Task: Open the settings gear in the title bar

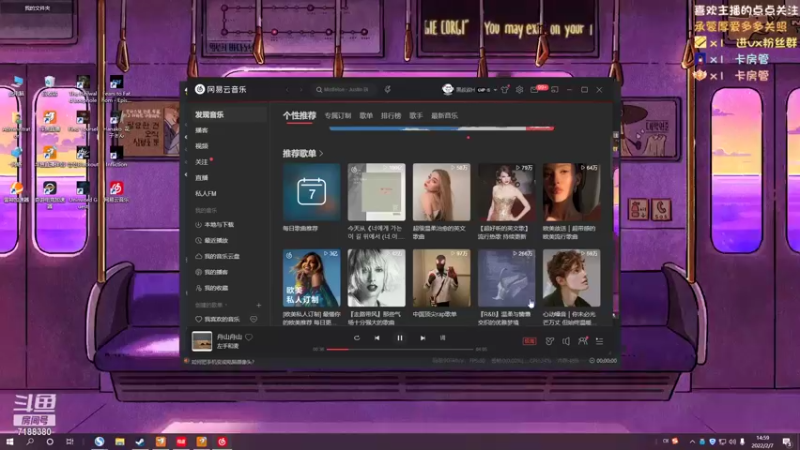Action: click(519, 90)
